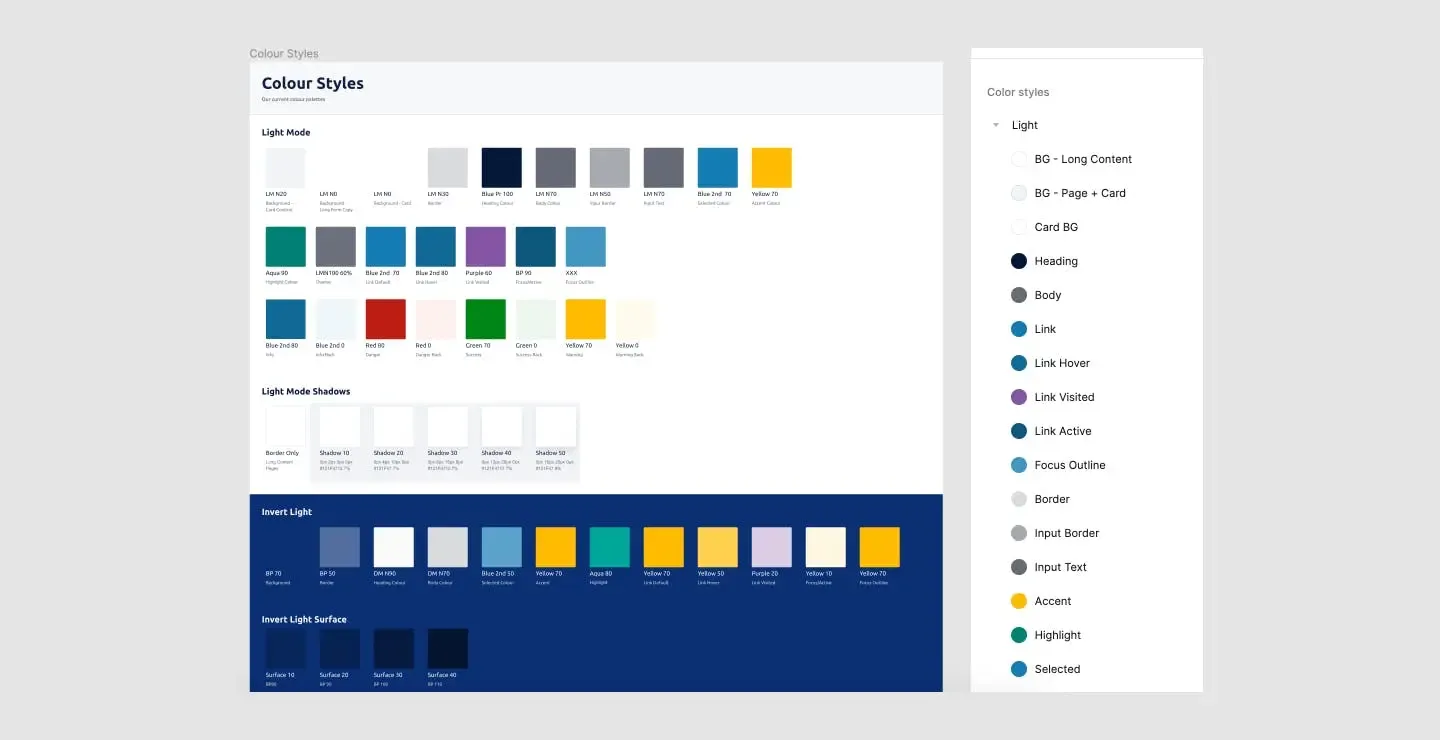Select the Card BG style icon
The image size is (1440, 740).
[1018, 227]
